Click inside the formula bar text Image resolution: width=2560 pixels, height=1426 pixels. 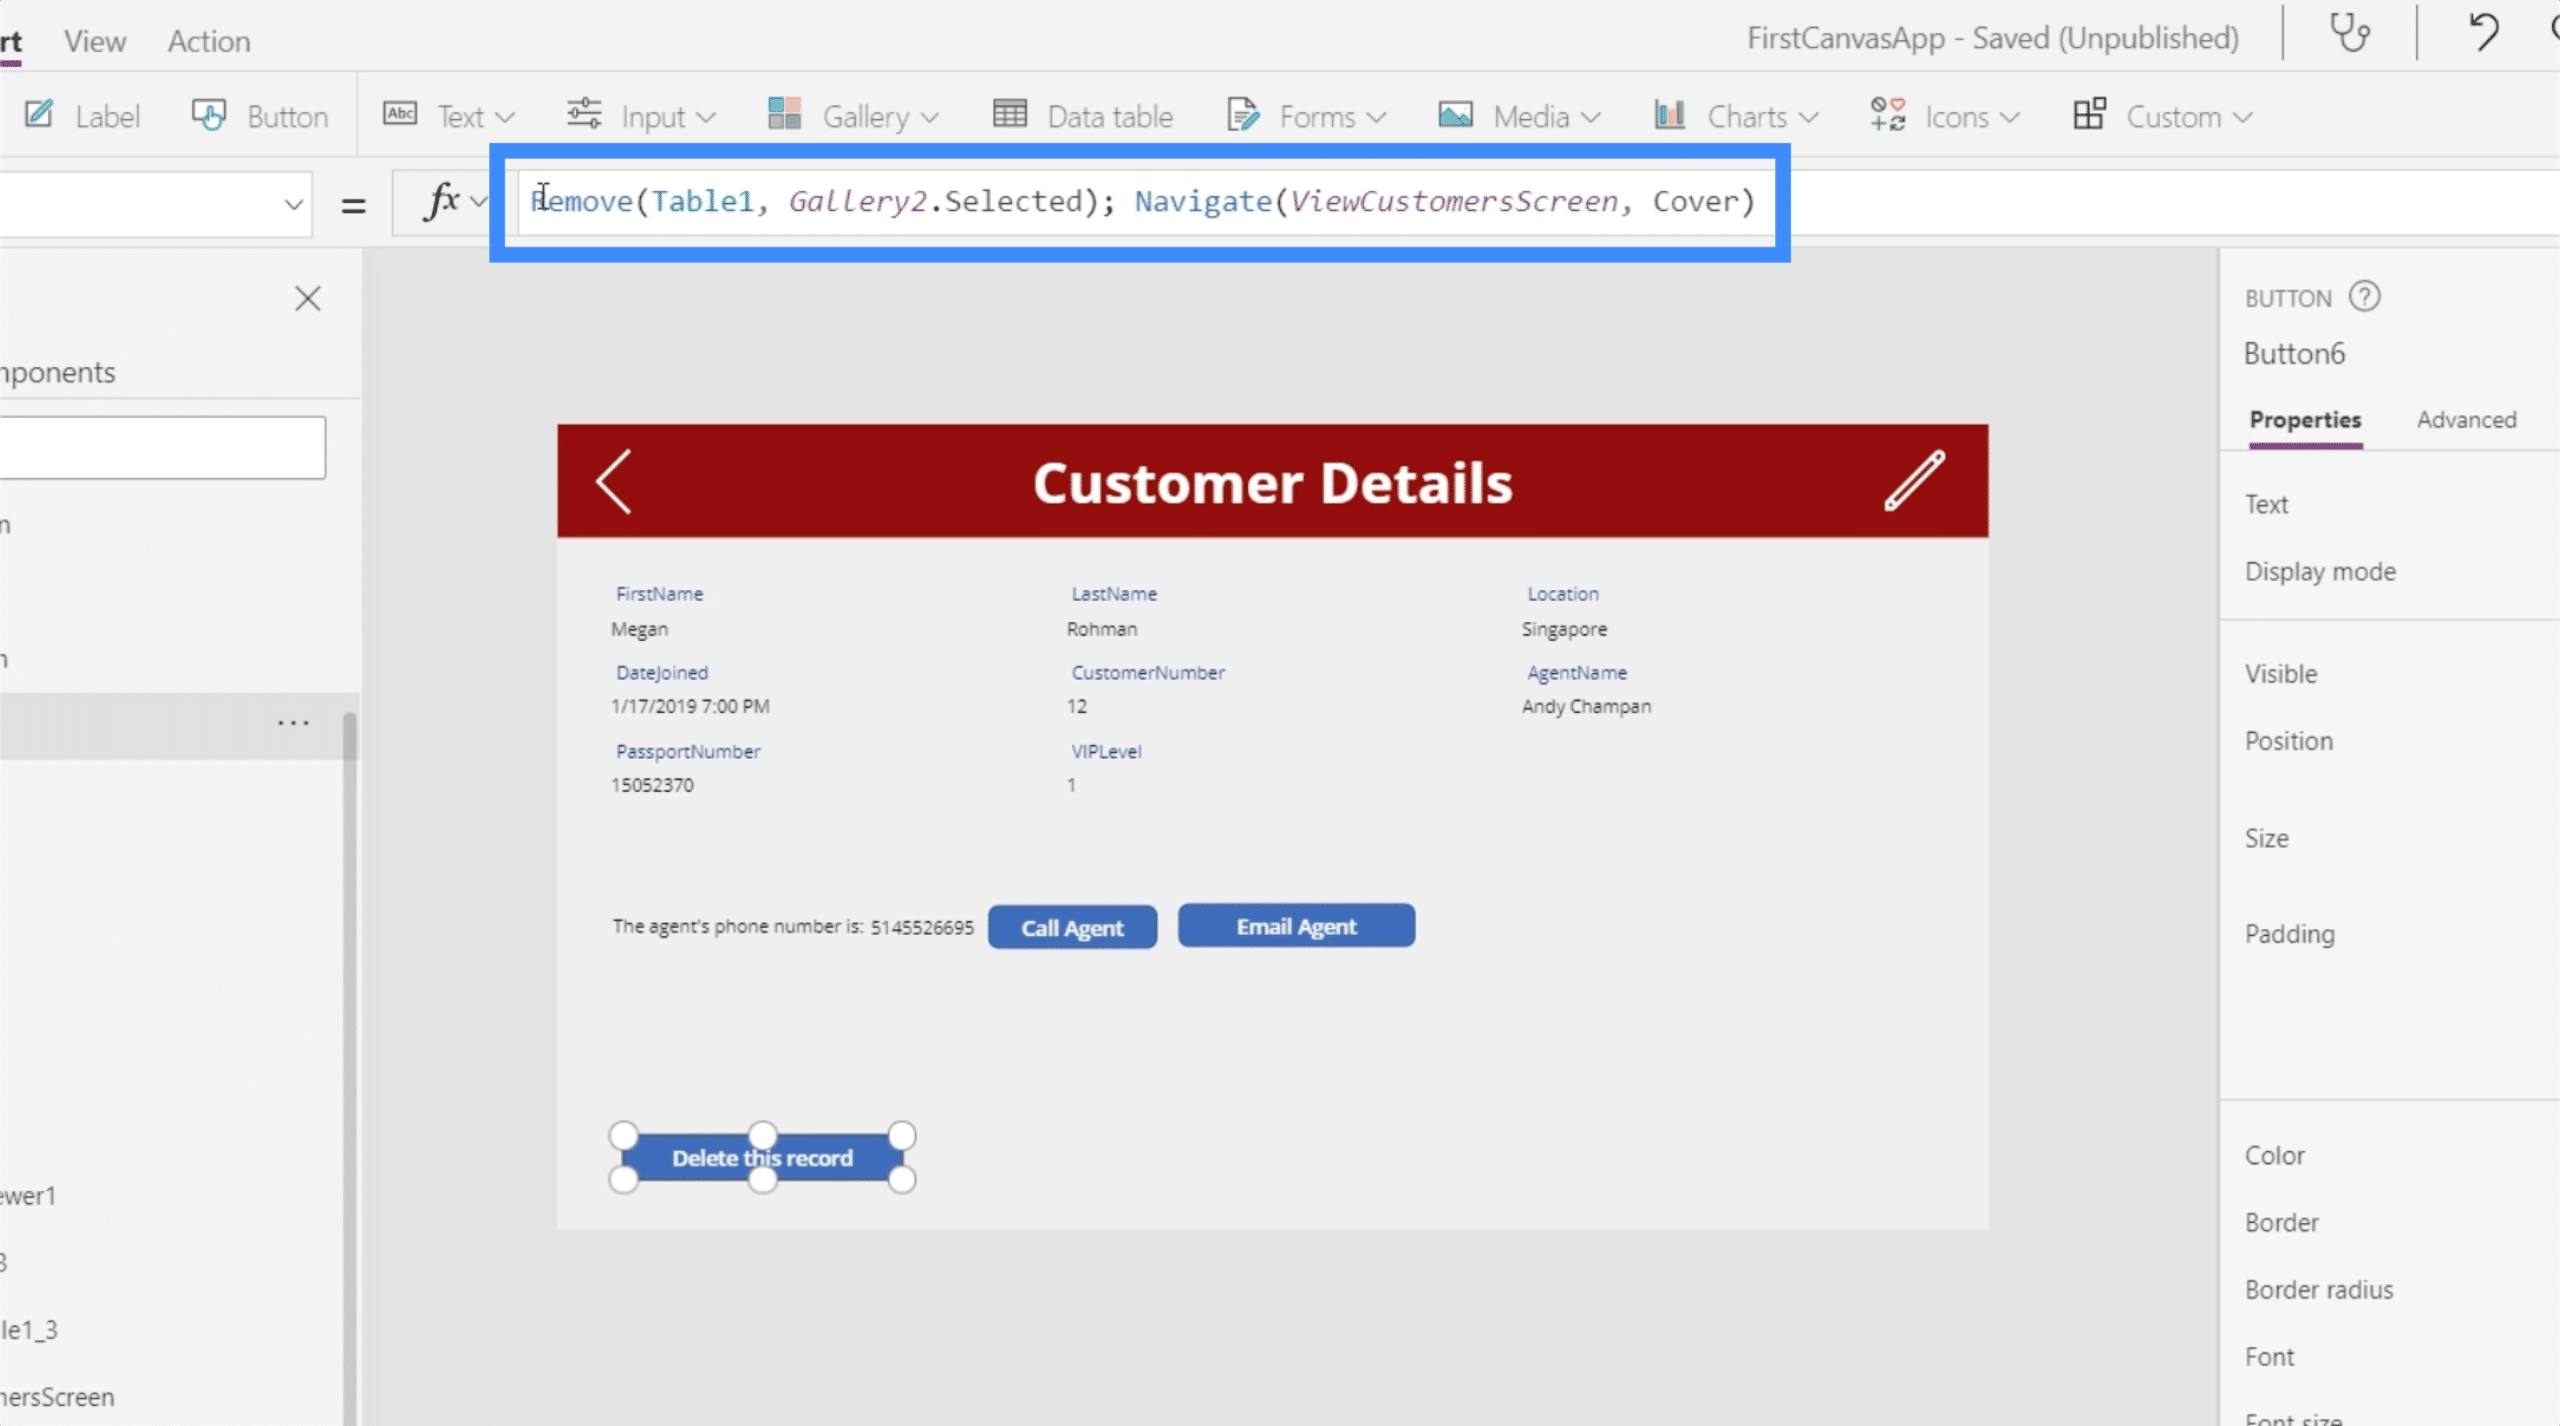[1142, 202]
